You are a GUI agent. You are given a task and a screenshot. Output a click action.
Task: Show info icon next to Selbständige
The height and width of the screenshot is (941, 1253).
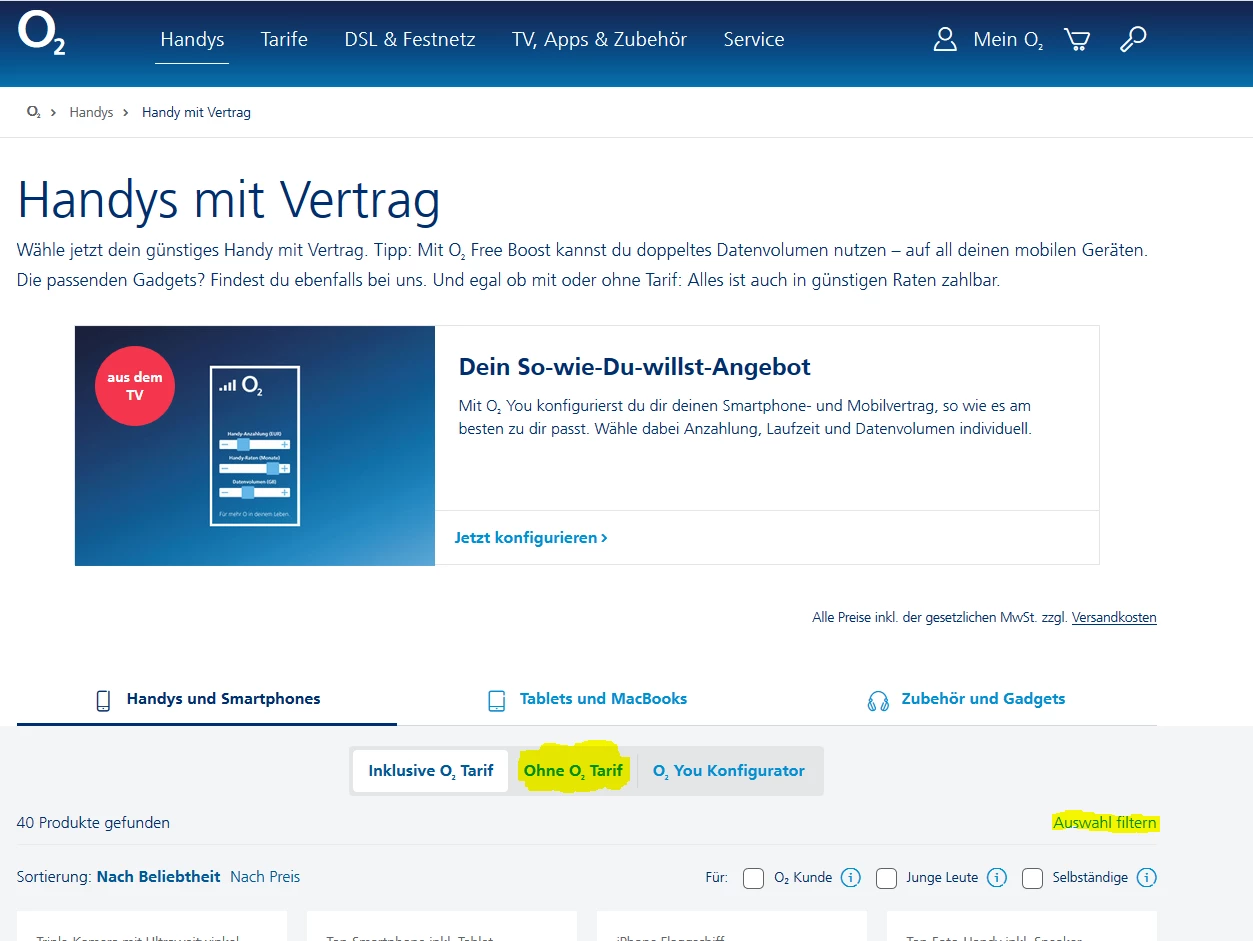1147,878
